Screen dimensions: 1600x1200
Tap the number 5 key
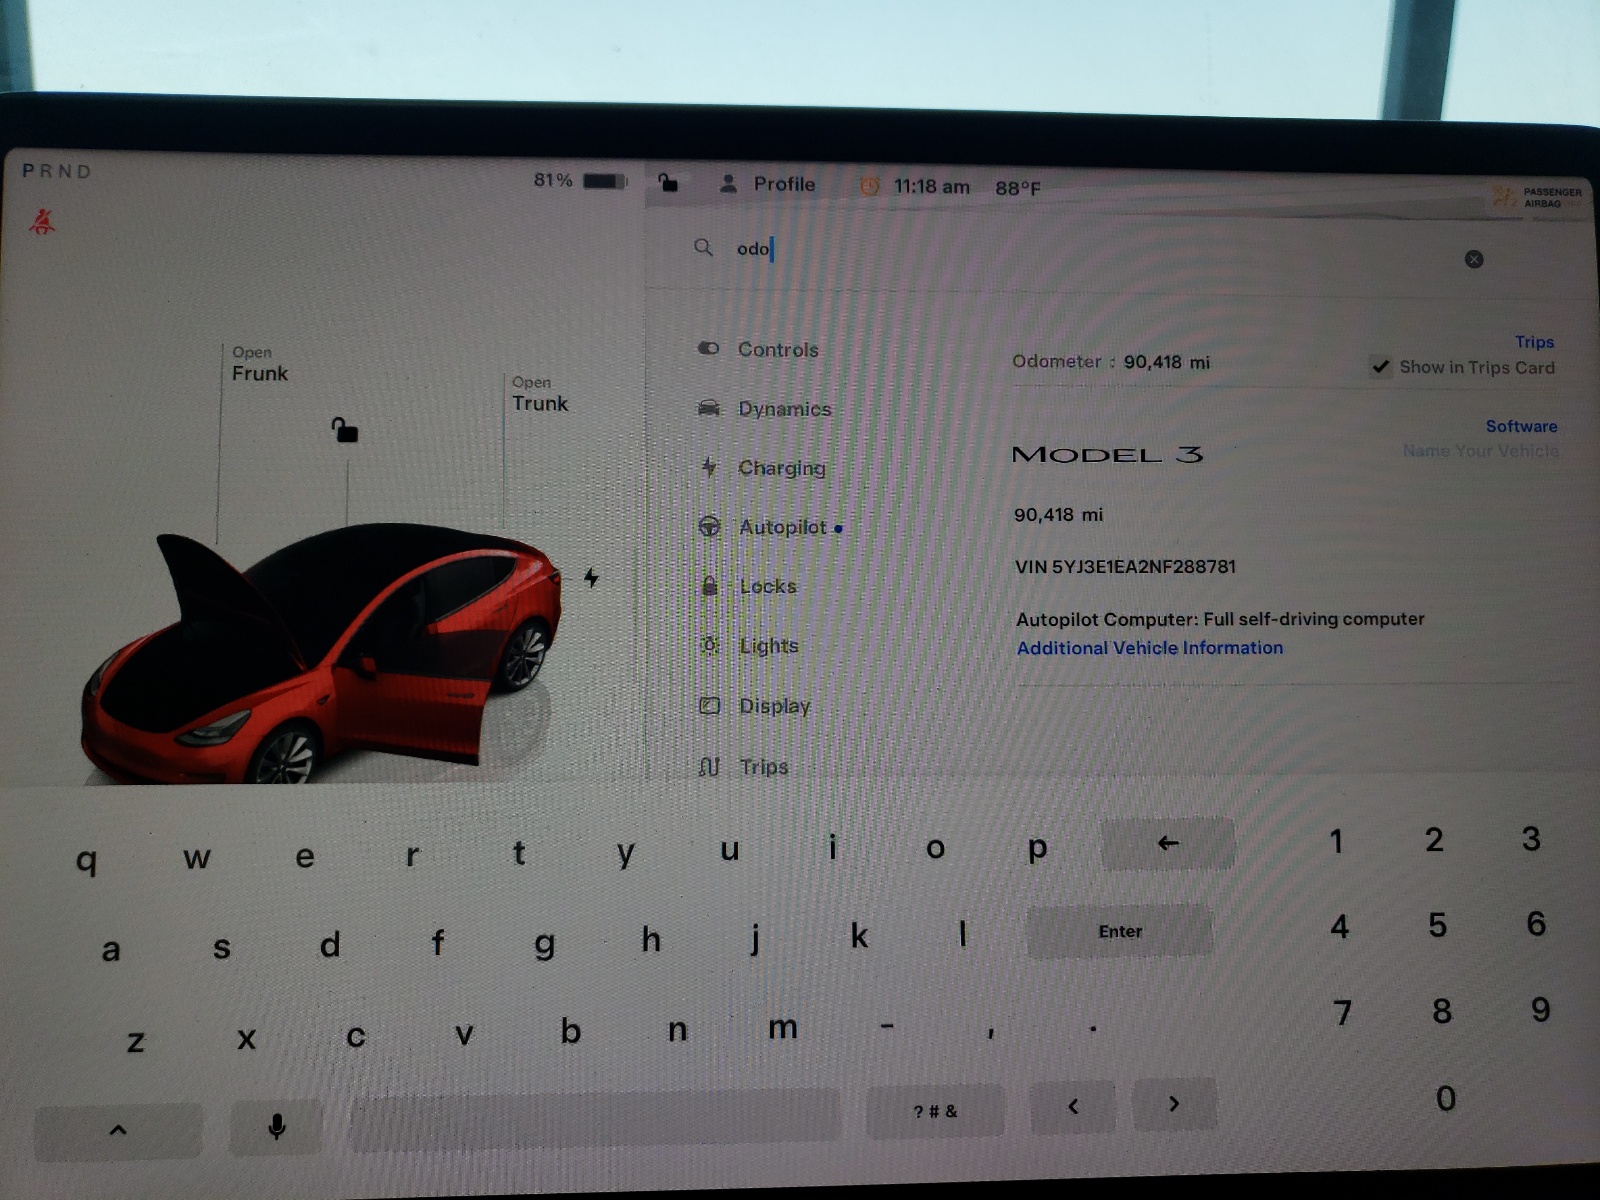tap(1437, 925)
